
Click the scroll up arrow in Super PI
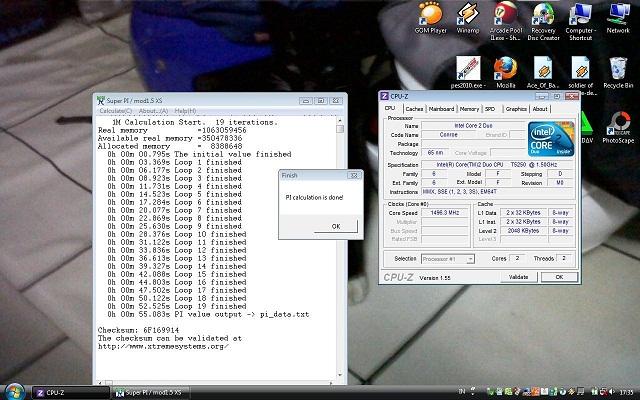click(x=340, y=121)
